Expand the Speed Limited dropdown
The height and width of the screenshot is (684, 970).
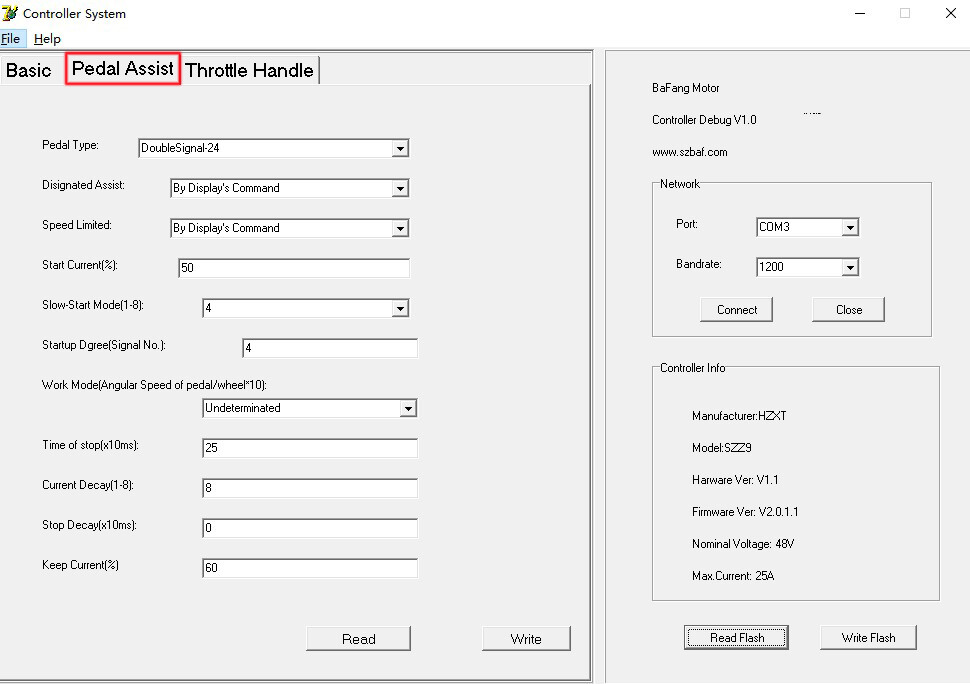point(400,228)
